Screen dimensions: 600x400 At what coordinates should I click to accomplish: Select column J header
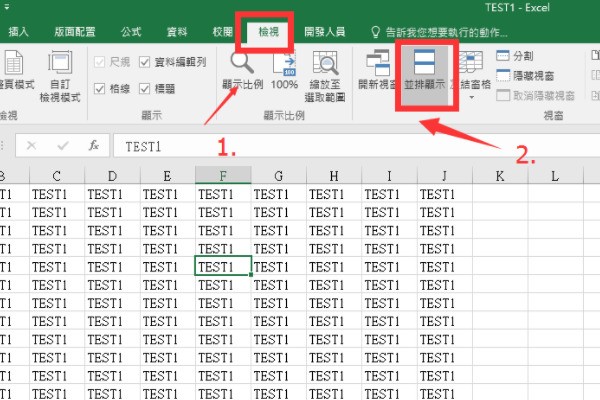click(x=445, y=176)
